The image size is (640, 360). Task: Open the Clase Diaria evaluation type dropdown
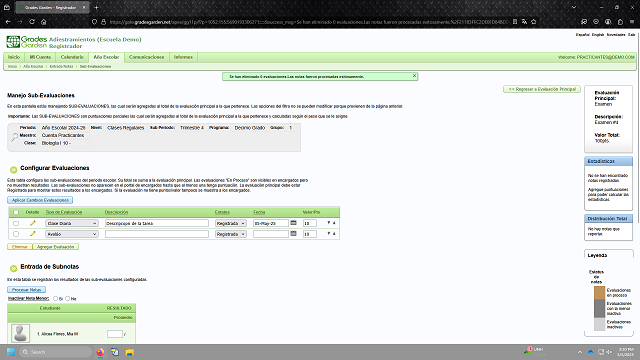(x=71, y=223)
